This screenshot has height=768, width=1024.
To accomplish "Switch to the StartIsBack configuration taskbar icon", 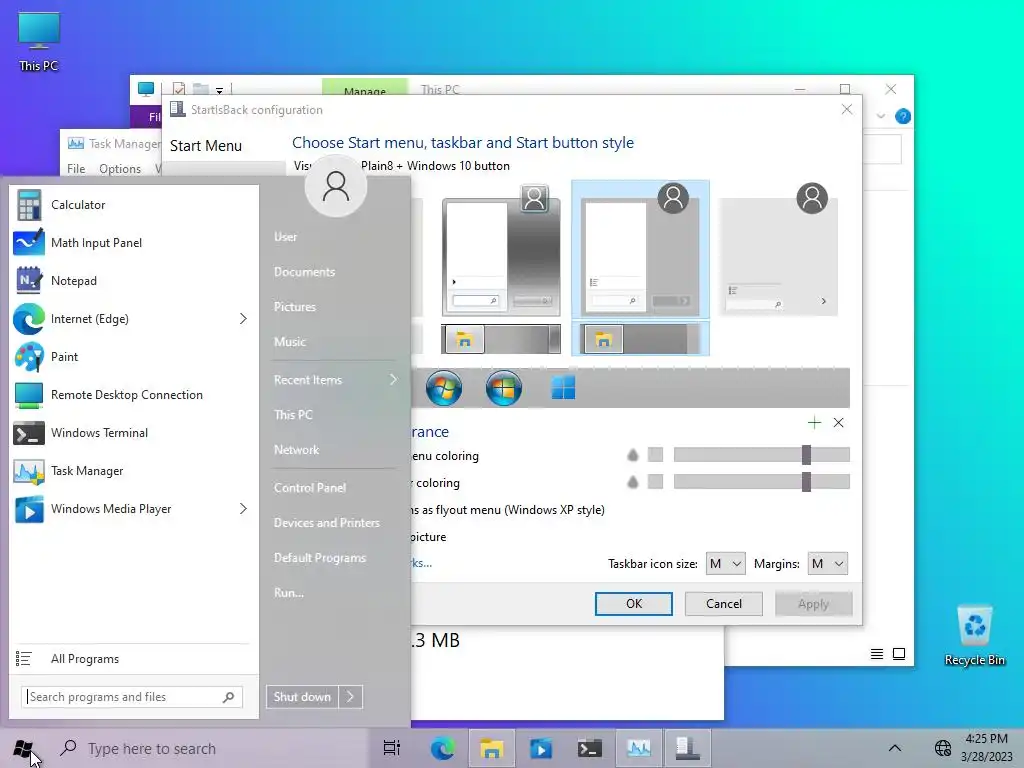I will coord(688,748).
